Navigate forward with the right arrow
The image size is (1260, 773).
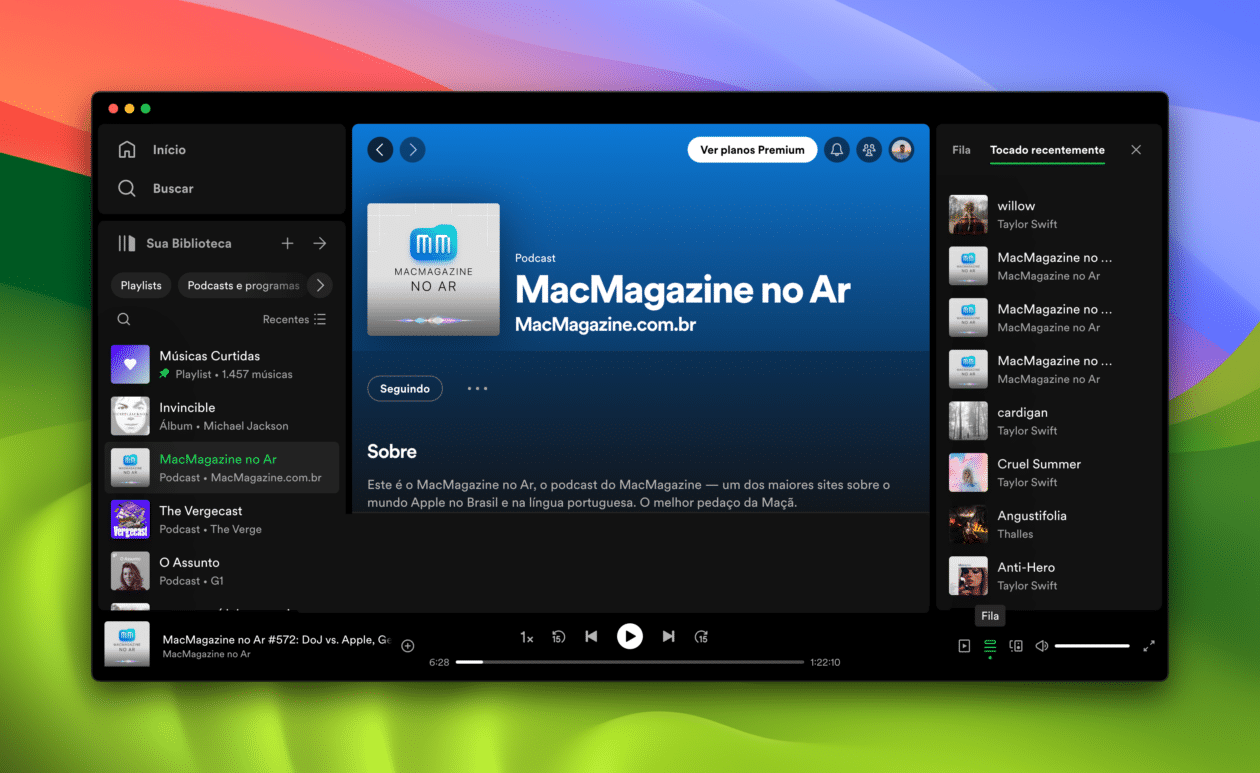(x=413, y=150)
